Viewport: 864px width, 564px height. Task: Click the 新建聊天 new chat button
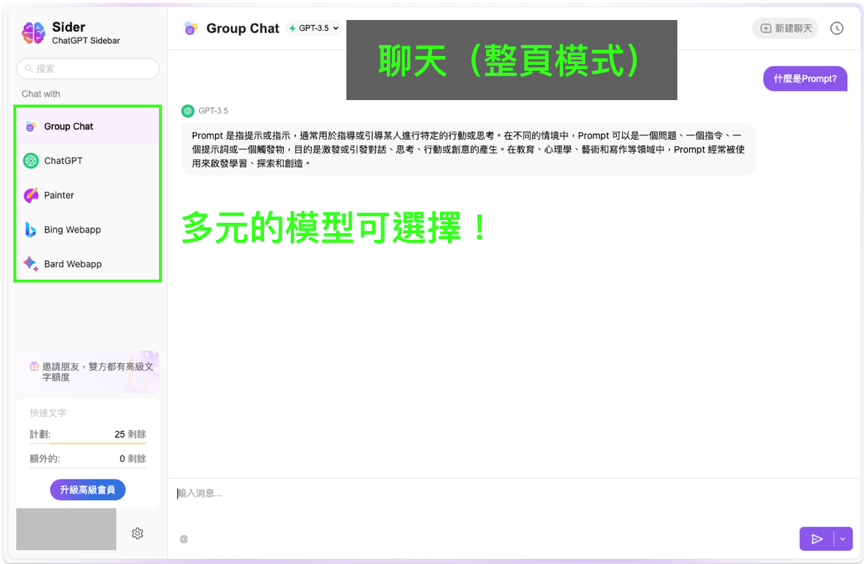coord(785,28)
